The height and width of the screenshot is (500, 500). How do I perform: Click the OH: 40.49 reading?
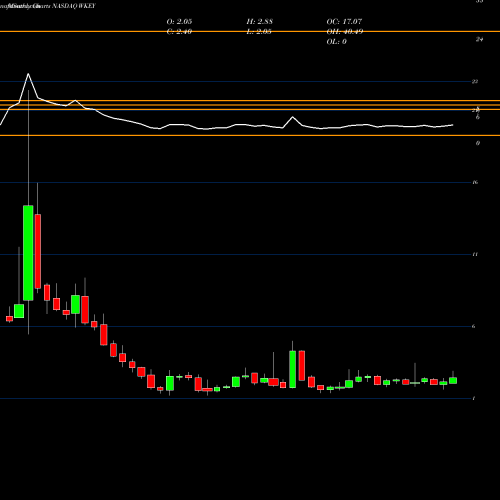[345, 32]
